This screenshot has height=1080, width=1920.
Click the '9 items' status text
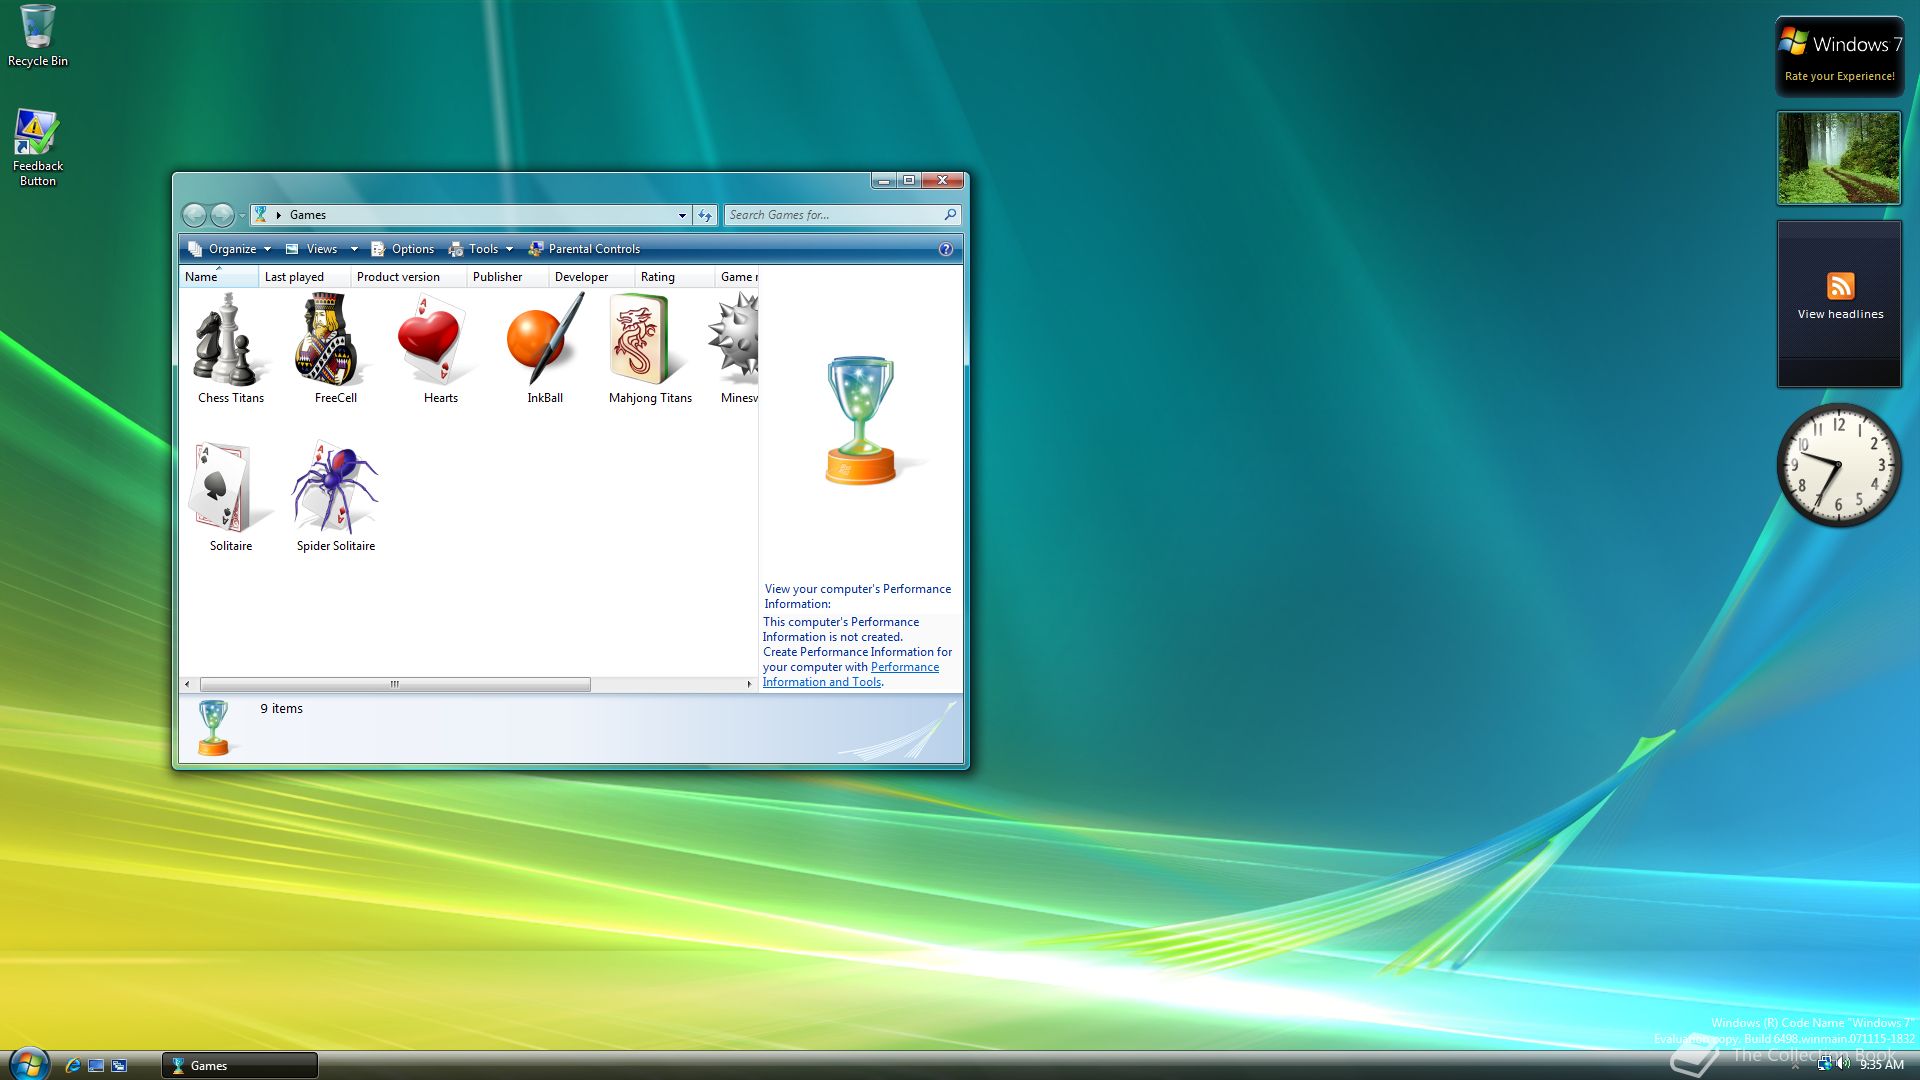pyautogui.click(x=281, y=708)
